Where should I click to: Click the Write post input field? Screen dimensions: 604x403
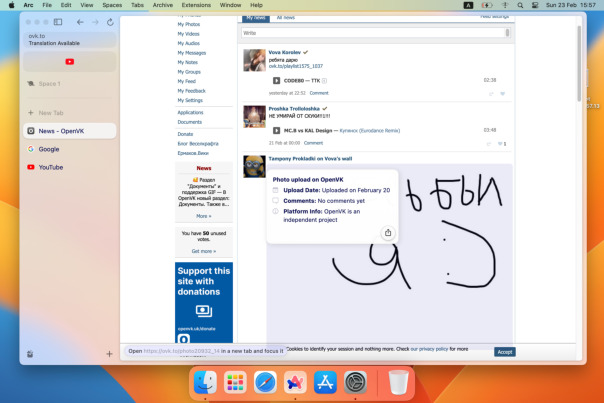click(x=375, y=33)
